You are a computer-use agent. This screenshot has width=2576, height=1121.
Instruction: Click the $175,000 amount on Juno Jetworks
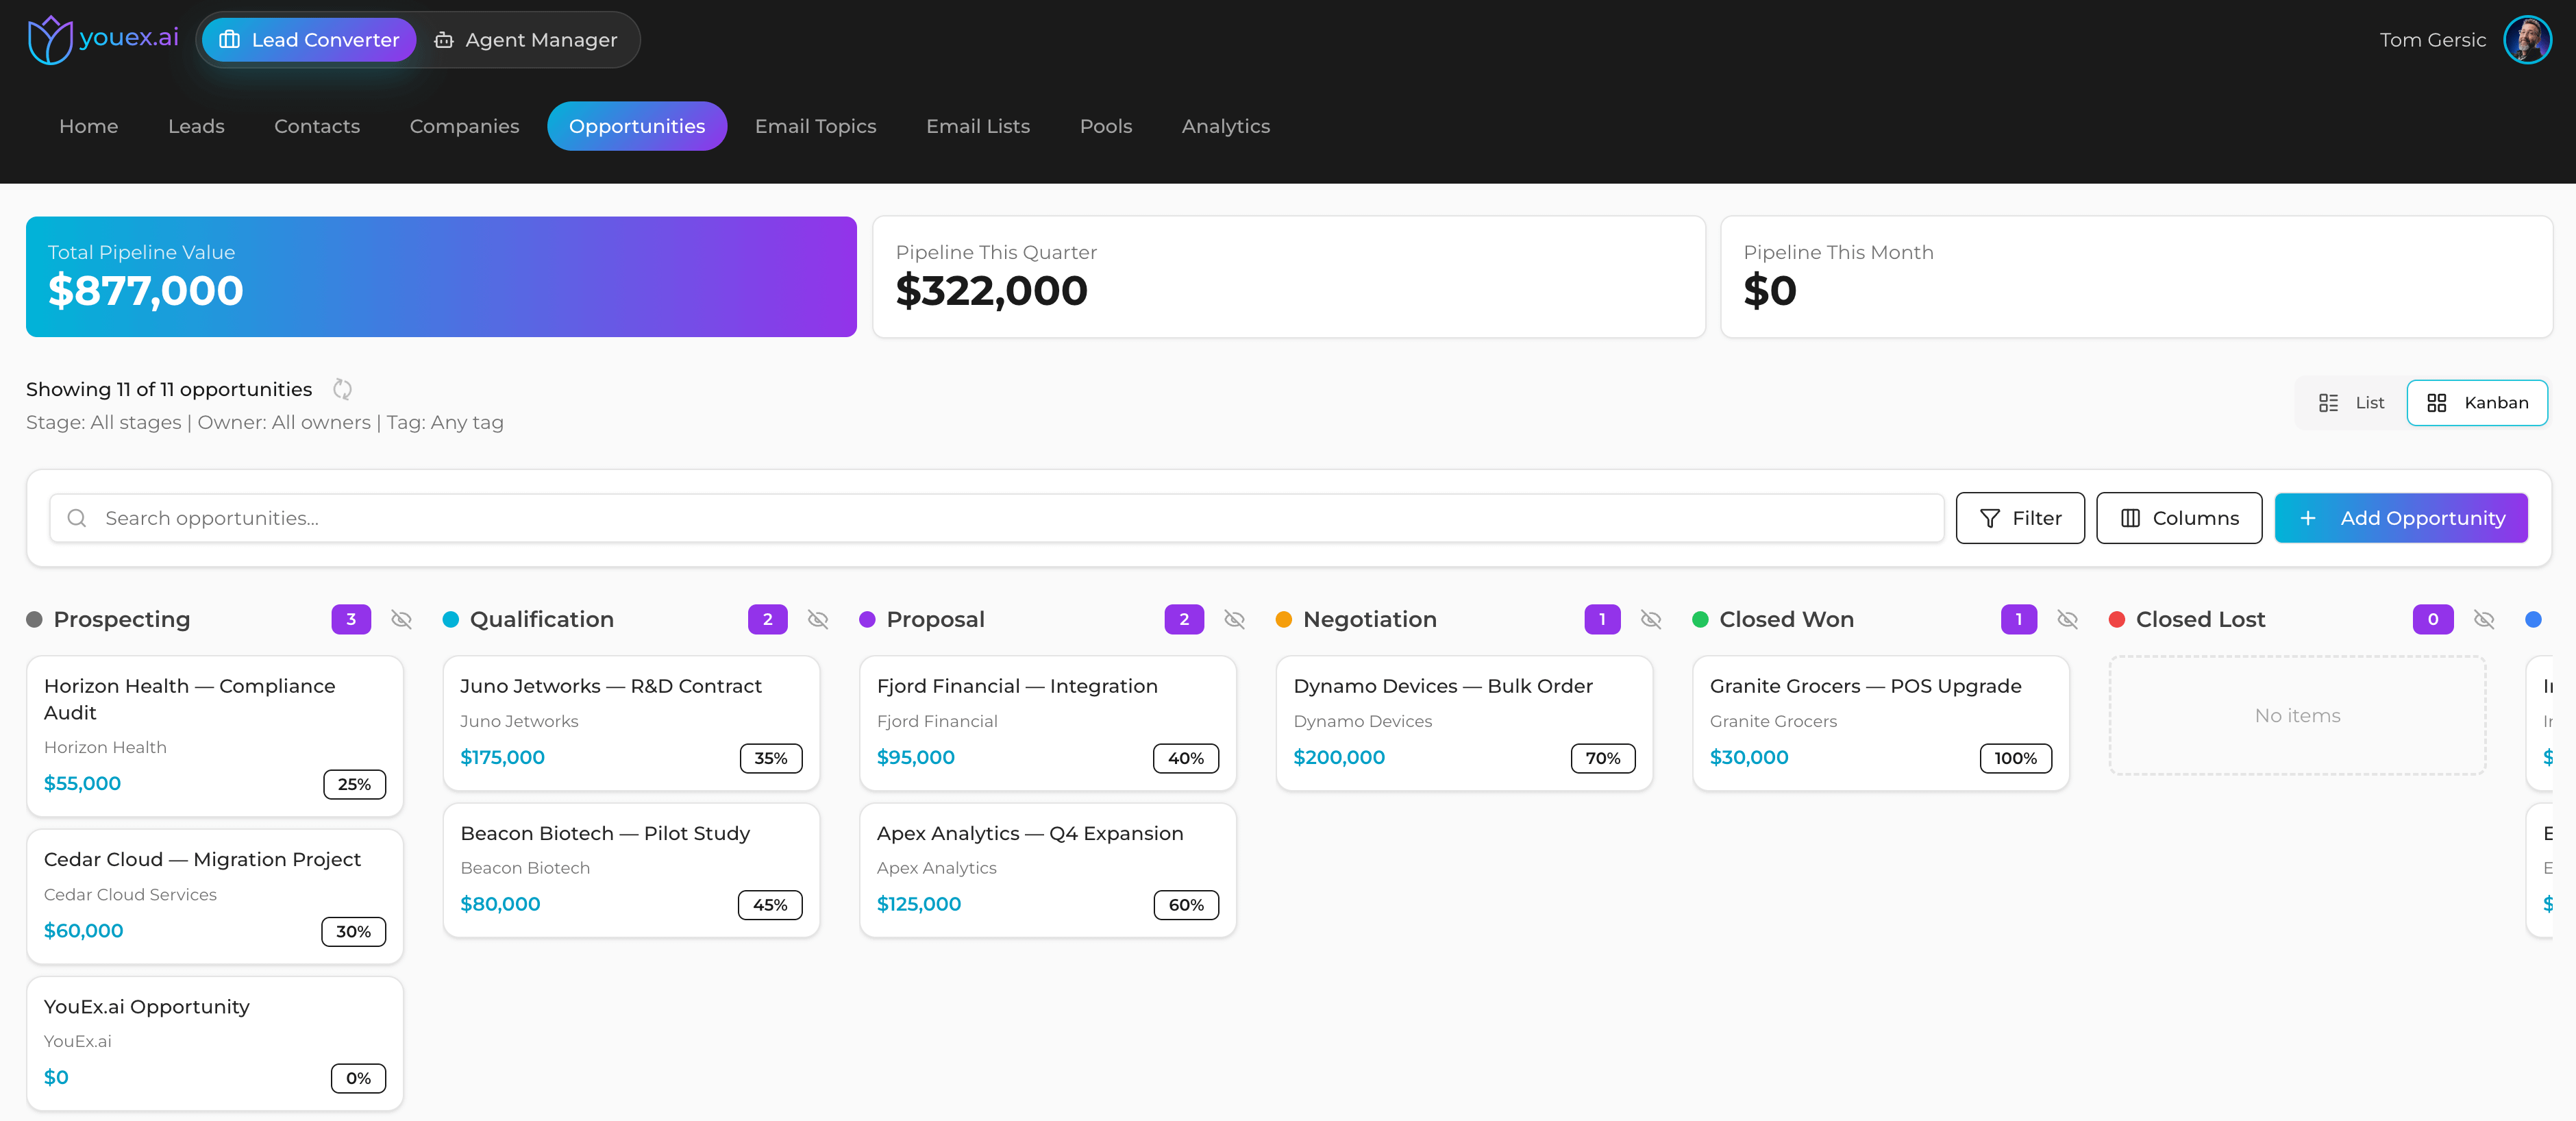point(502,757)
